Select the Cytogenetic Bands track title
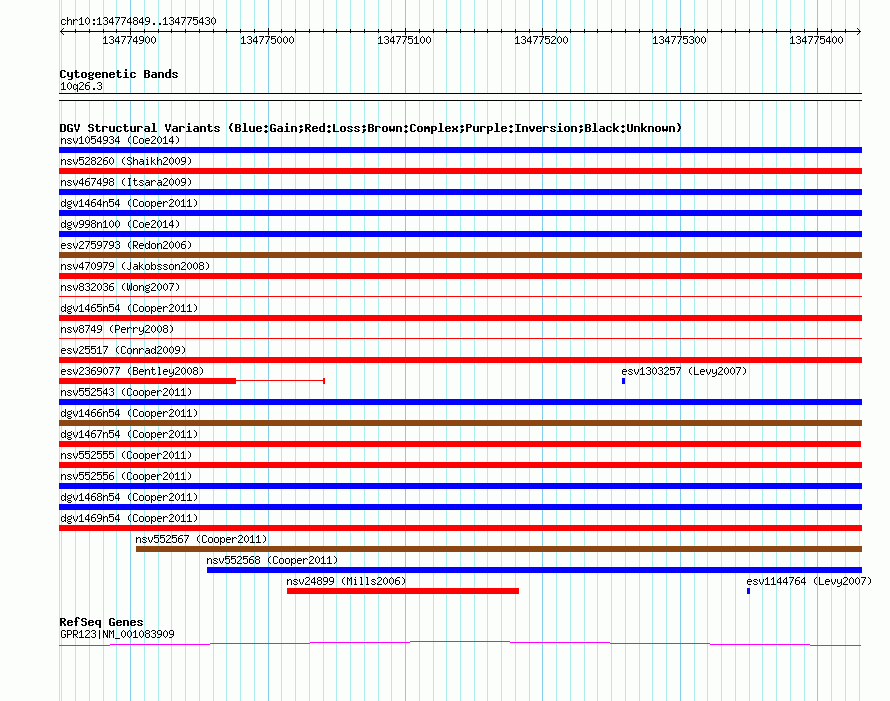This screenshot has height=701, width=890. pos(119,74)
